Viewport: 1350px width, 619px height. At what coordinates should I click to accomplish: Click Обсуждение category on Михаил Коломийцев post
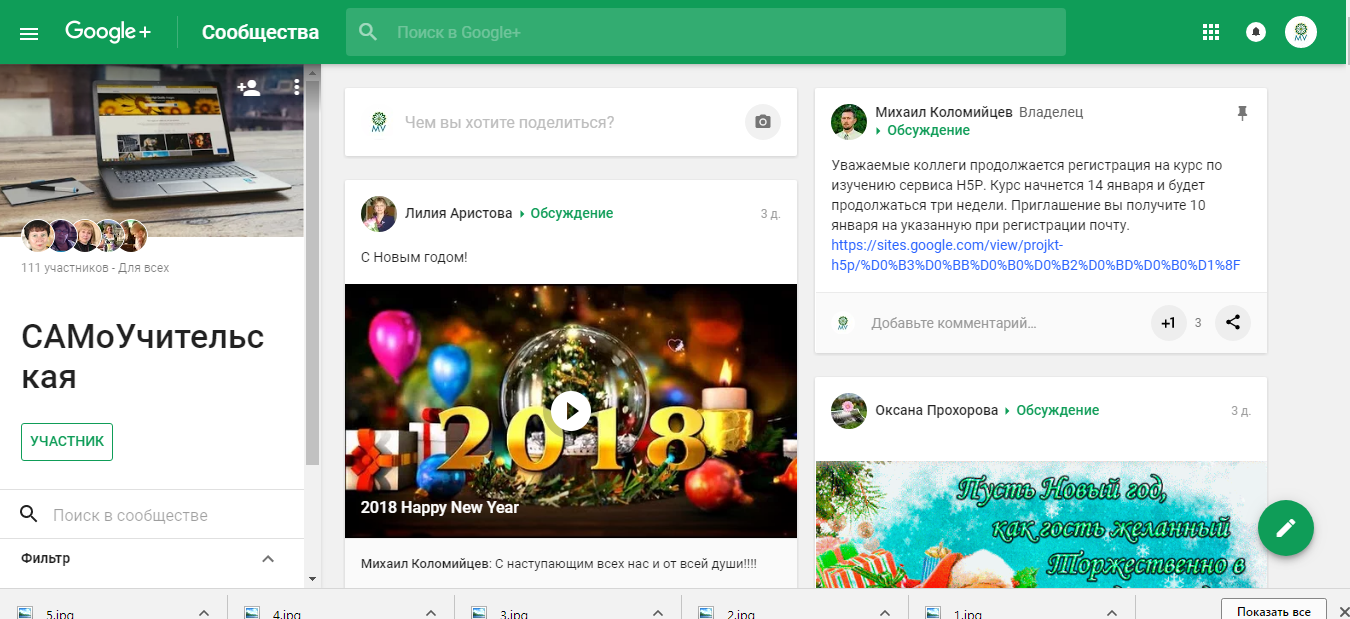(928, 130)
